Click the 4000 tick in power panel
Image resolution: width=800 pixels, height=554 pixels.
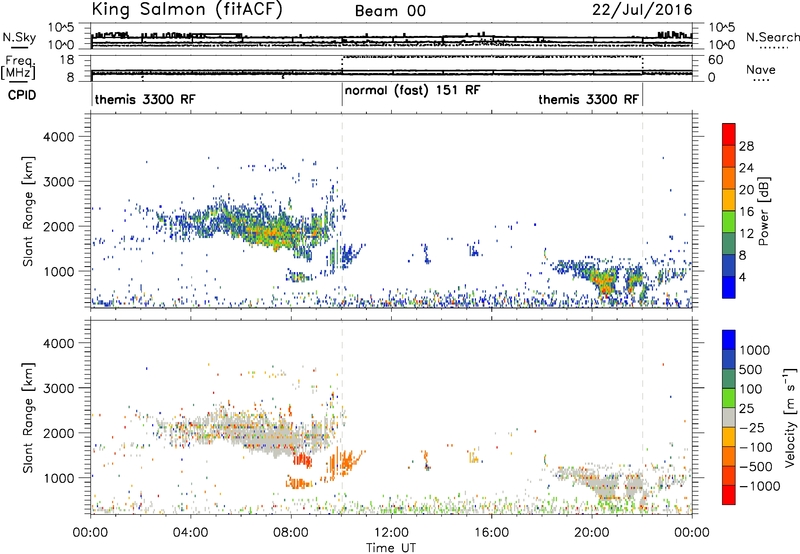(58, 137)
